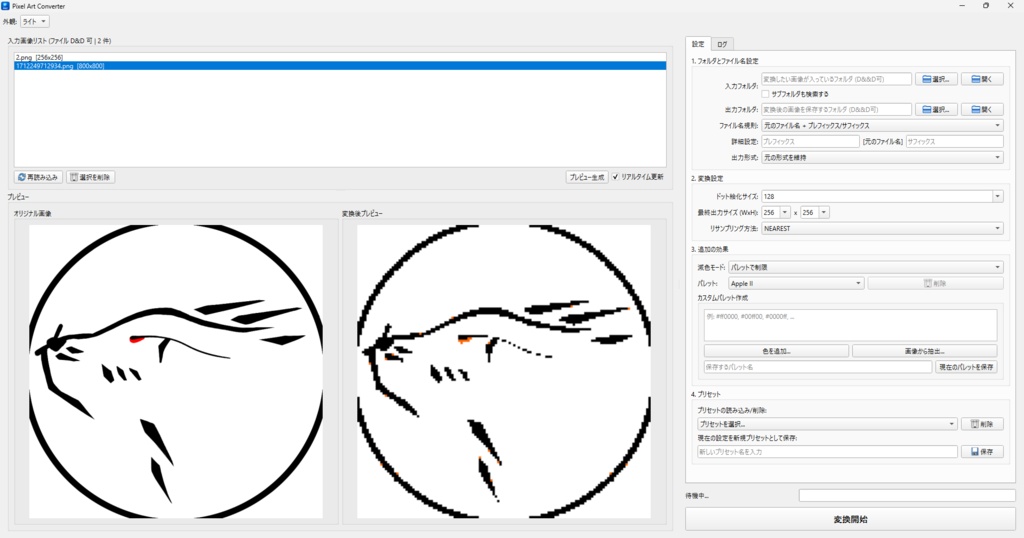Click the 保存するパレット名 field
1024x538 pixels.
click(x=818, y=367)
